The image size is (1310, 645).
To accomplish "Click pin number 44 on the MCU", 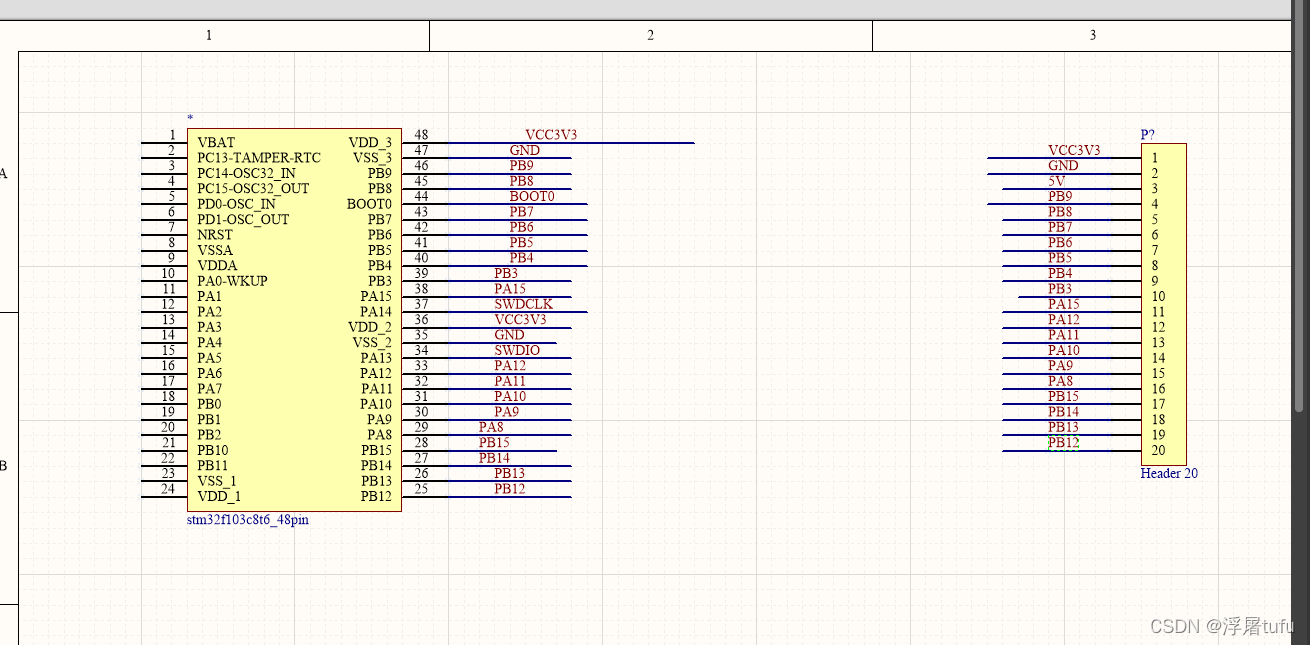I will point(421,196).
